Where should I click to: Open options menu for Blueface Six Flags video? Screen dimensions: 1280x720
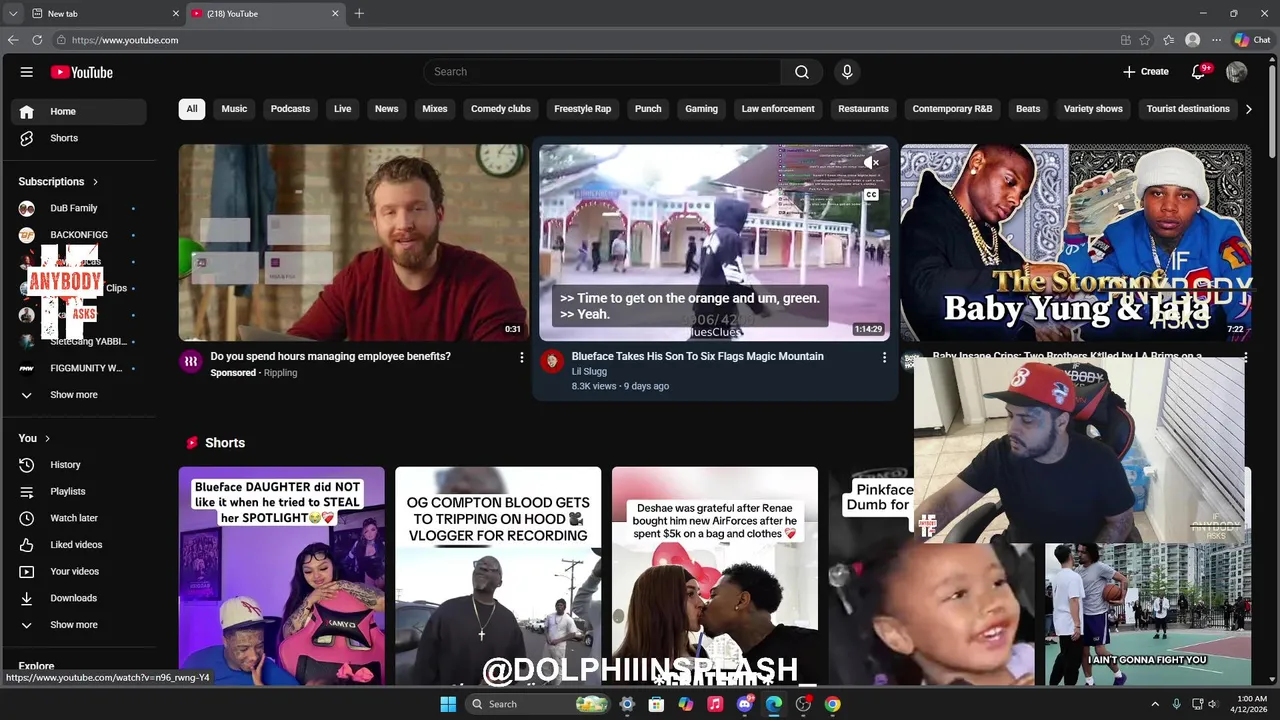pos(884,357)
